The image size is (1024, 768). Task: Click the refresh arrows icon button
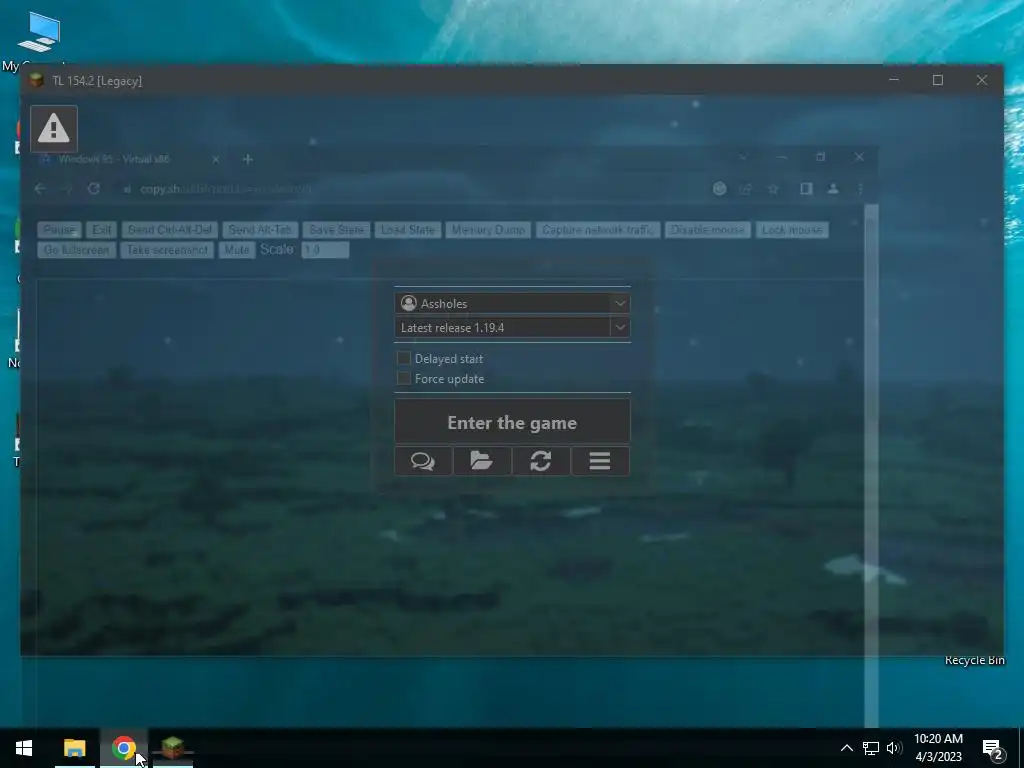541,461
